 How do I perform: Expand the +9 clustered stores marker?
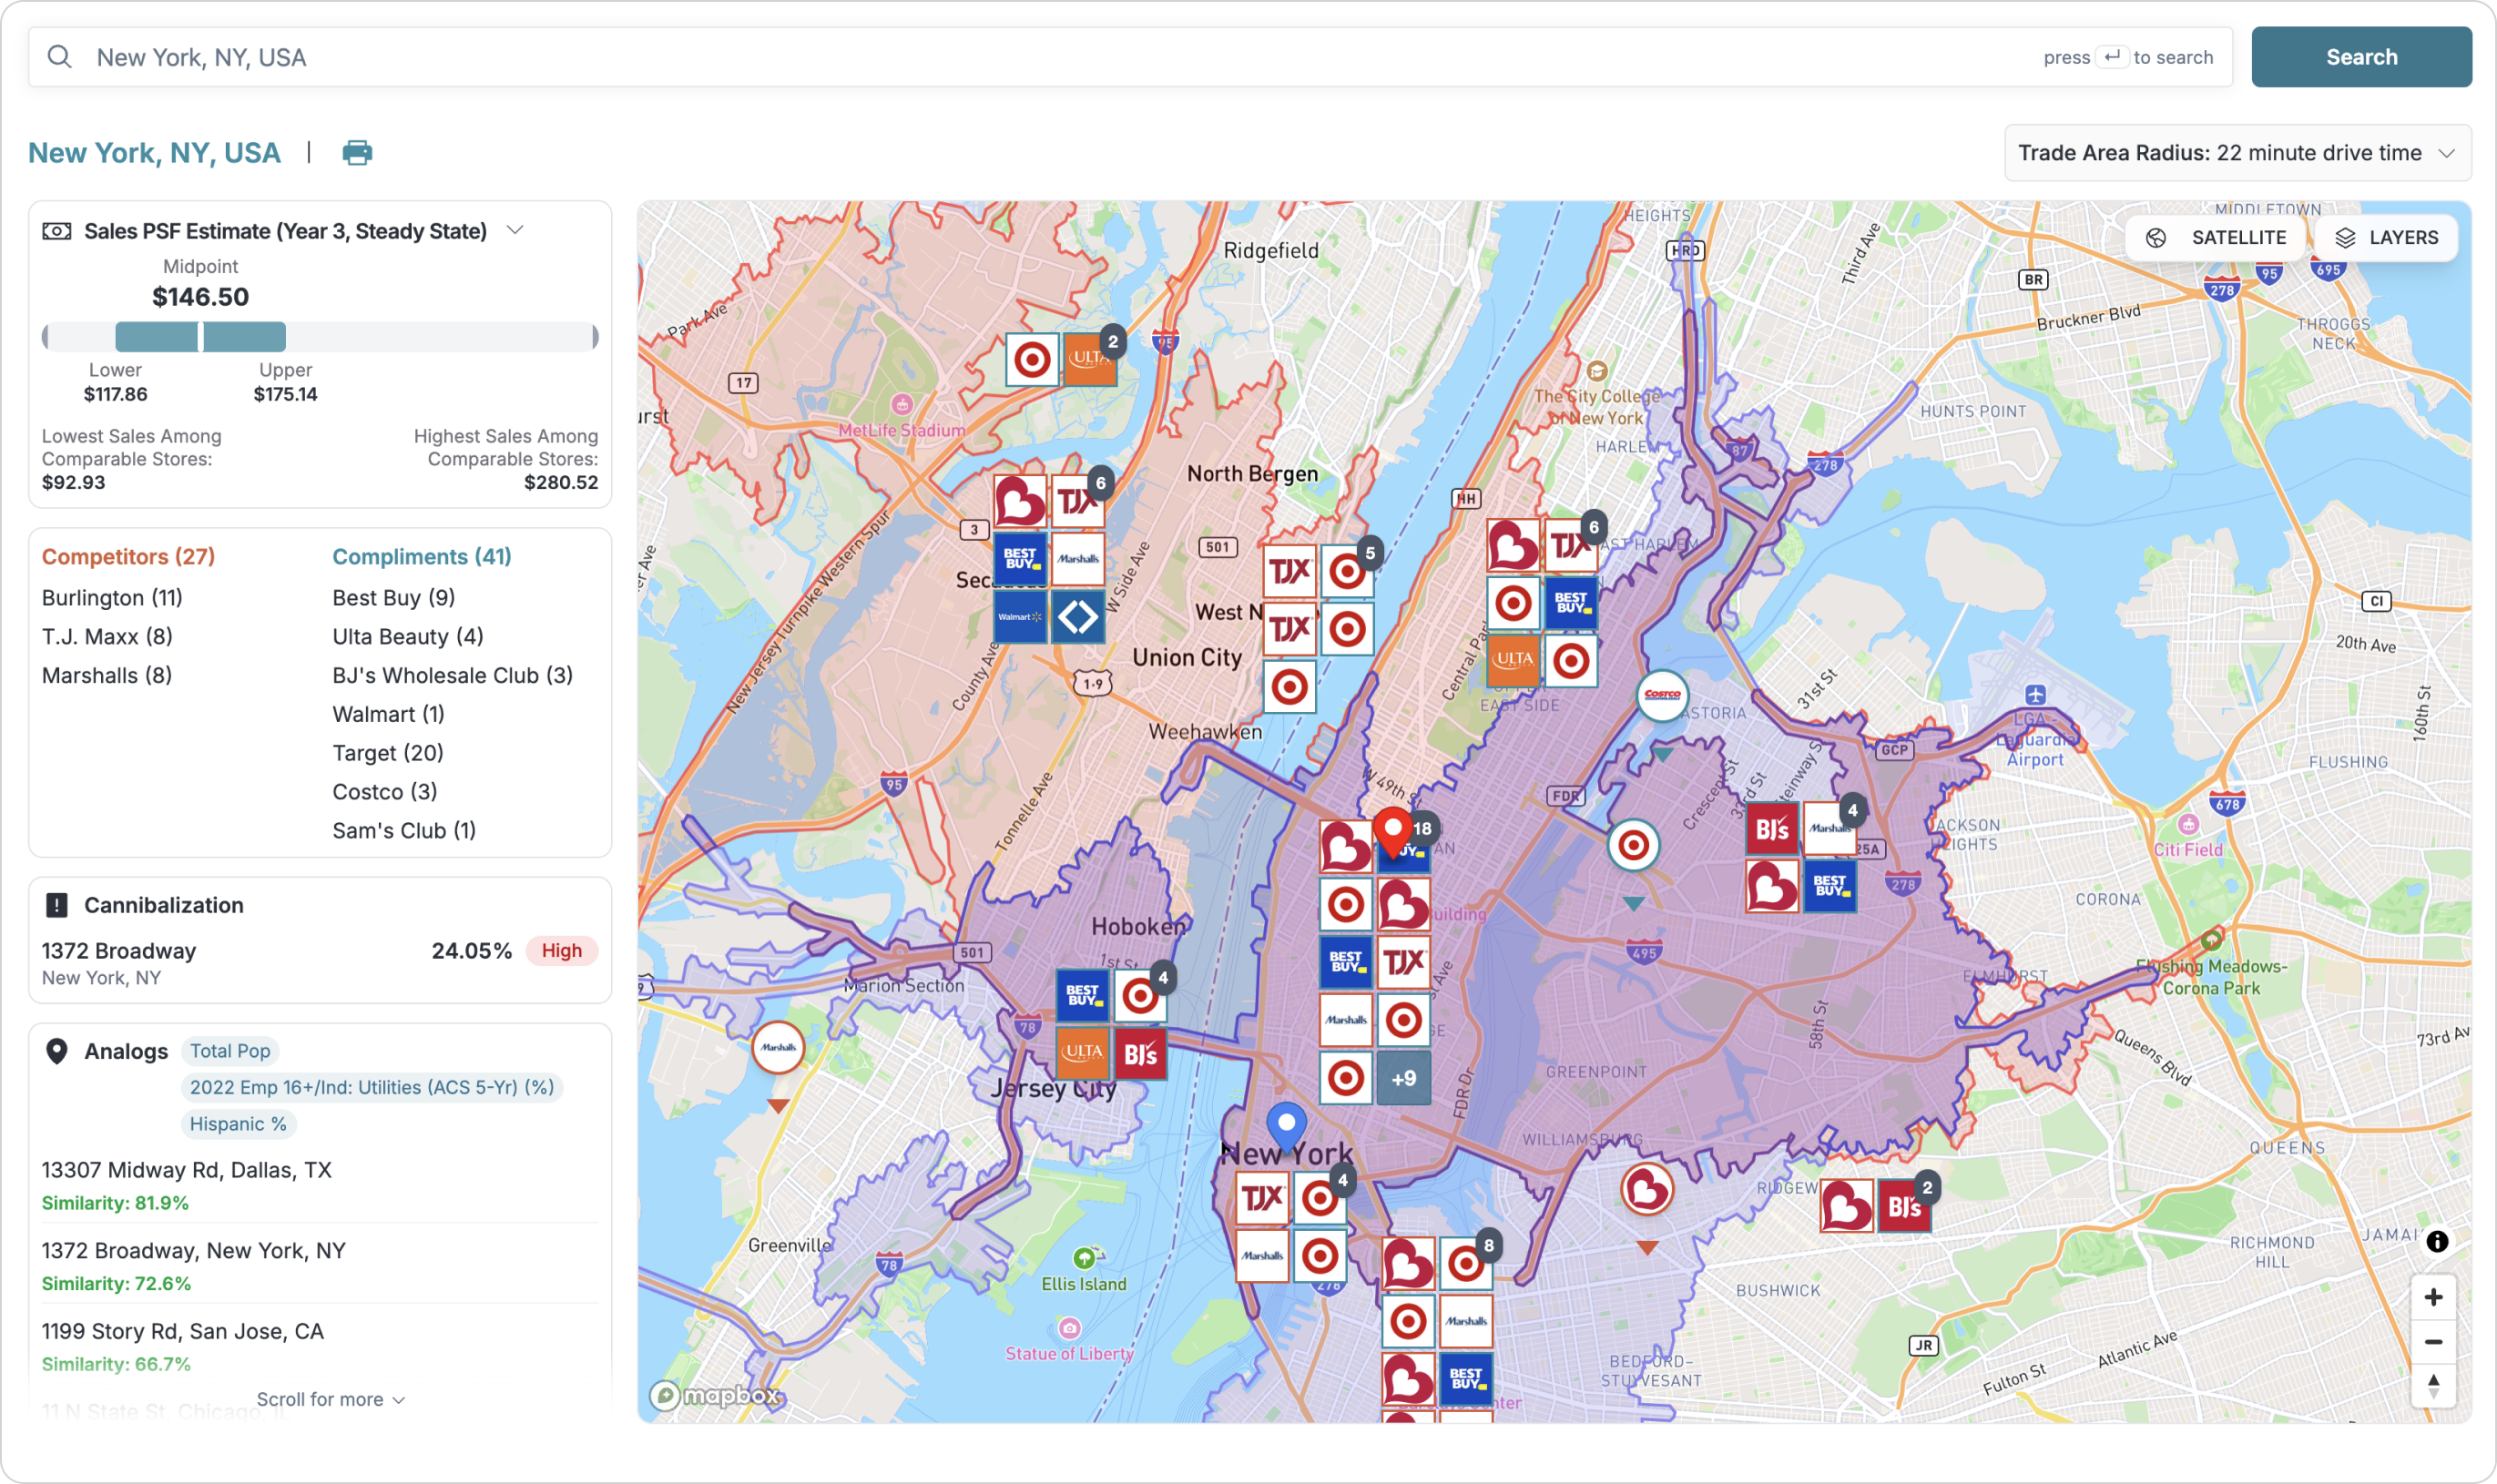tap(1403, 1078)
